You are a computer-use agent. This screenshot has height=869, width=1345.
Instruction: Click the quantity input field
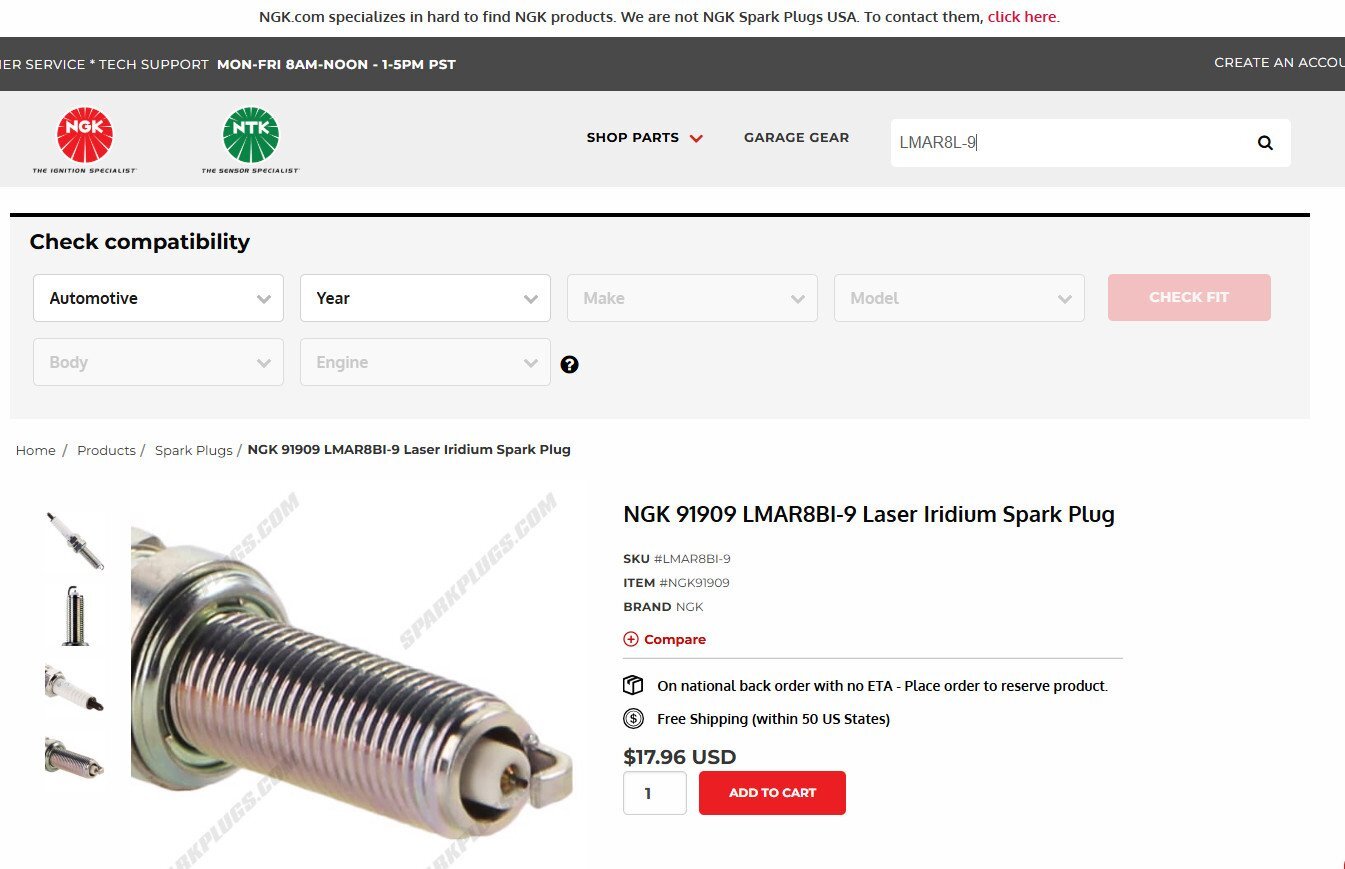(x=655, y=793)
